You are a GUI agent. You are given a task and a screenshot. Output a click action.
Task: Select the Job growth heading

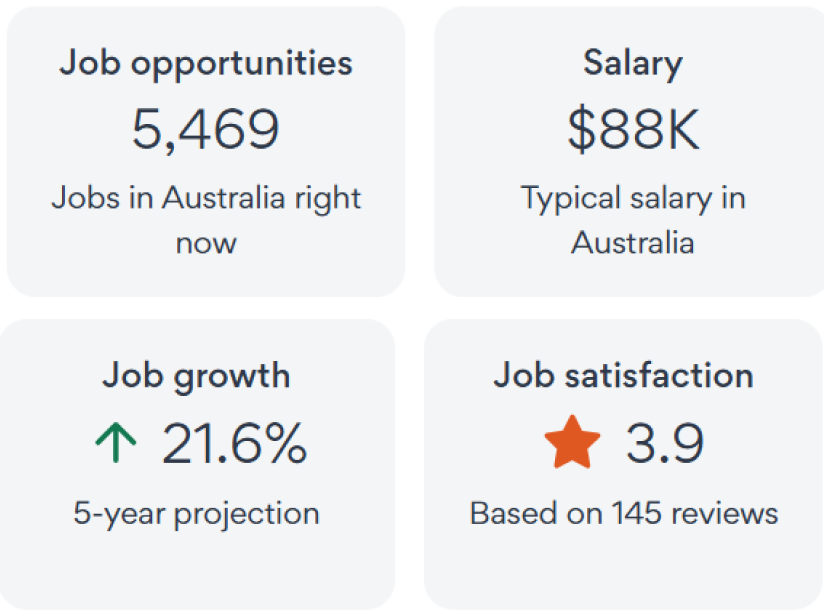tap(196, 376)
